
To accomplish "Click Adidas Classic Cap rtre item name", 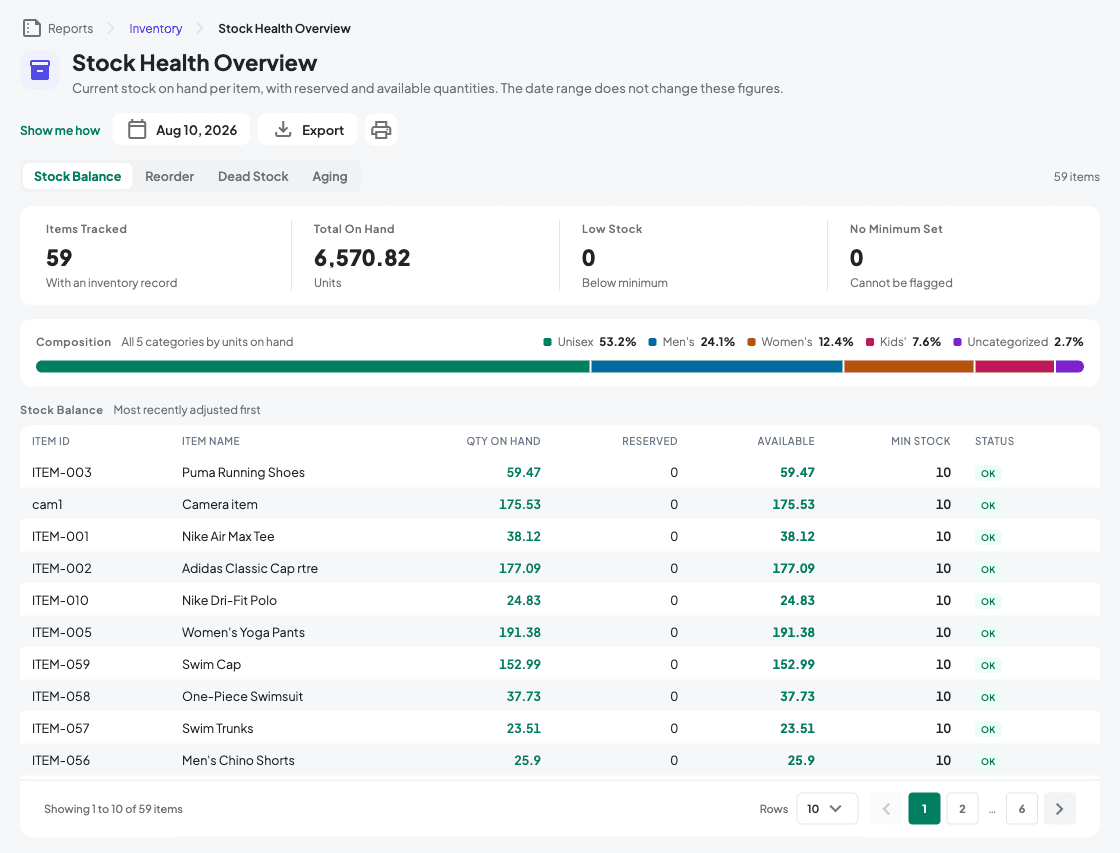I will [x=250, y=569].
